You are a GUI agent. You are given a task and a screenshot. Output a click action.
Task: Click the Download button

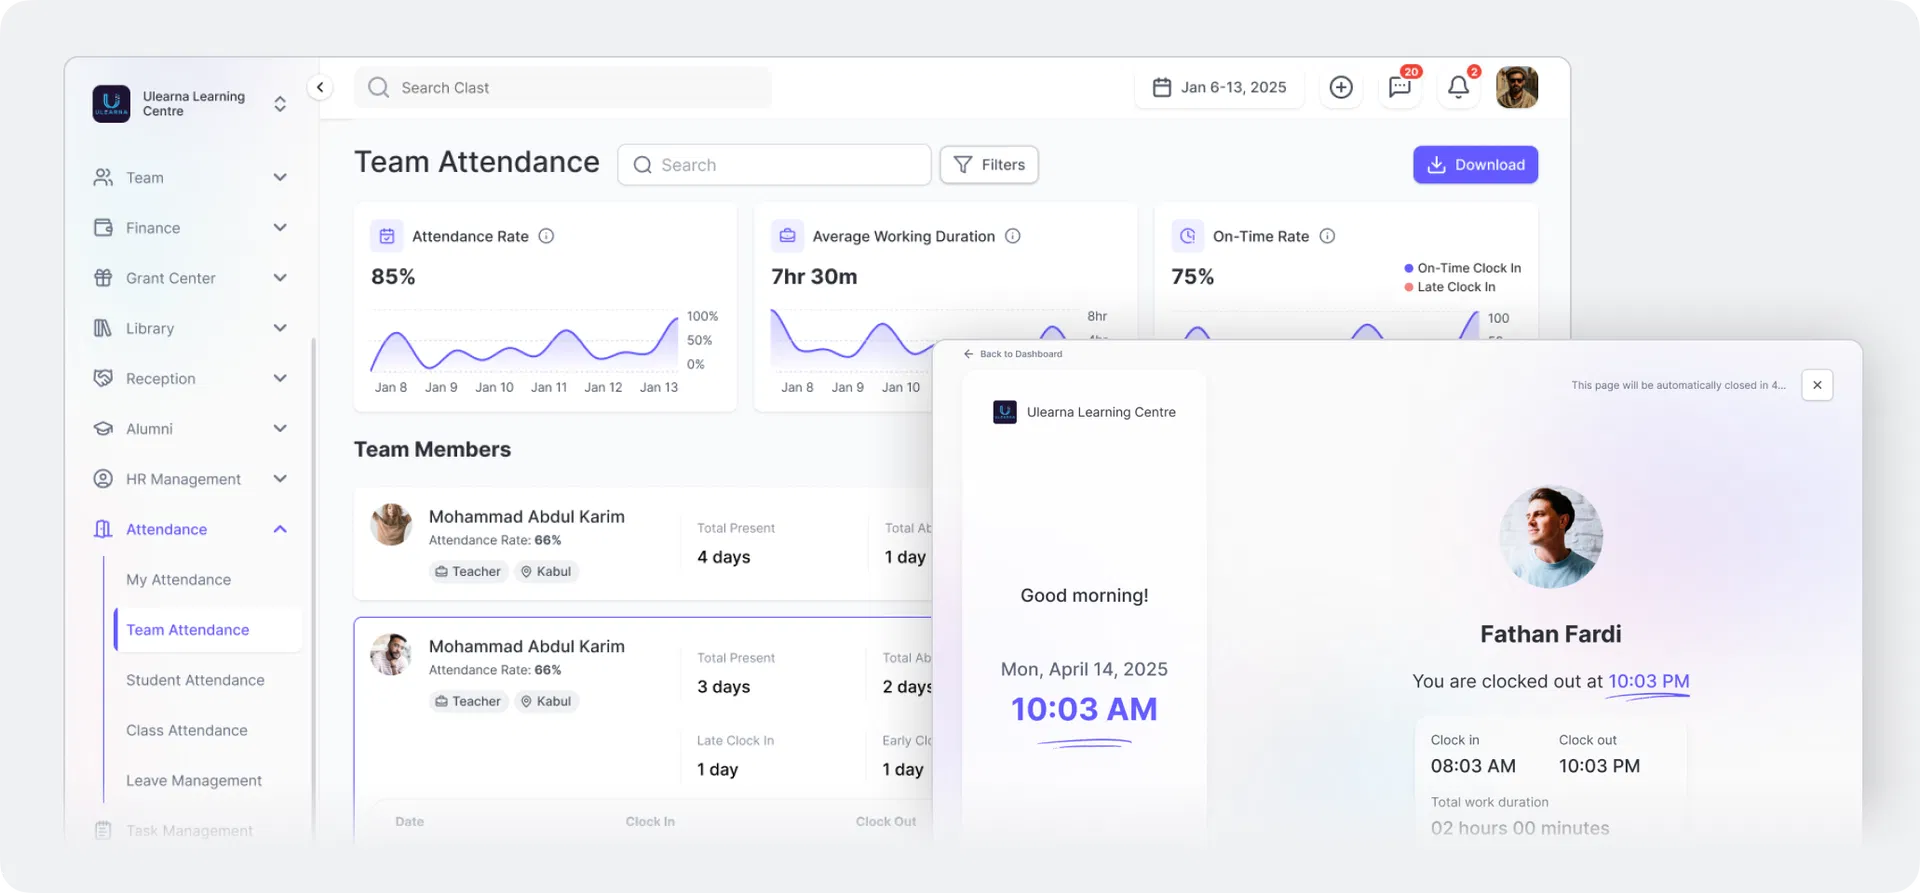click(x=1475, y=165)
